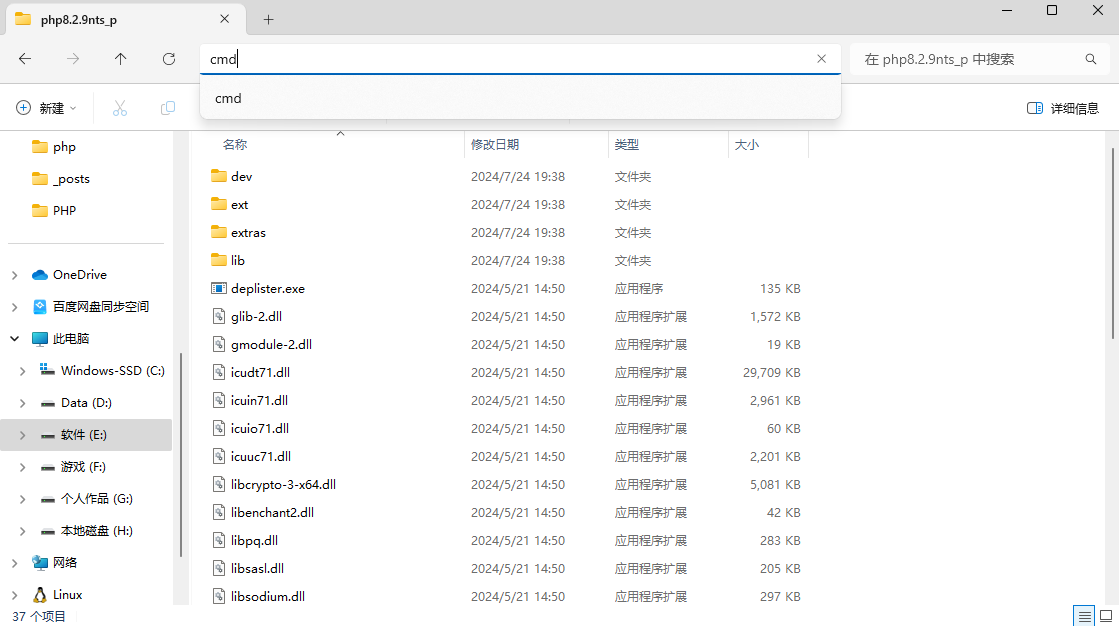
Task: Open 软件 (E:) drive in sidebar
Action: click(83, 435)
